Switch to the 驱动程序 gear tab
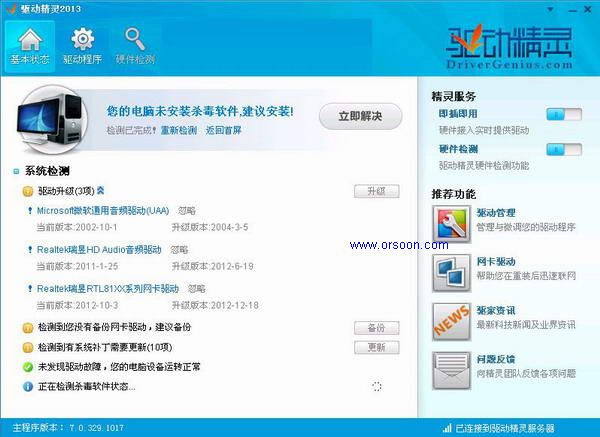Viewport: 600px width, 437px height. click(82, 47)
